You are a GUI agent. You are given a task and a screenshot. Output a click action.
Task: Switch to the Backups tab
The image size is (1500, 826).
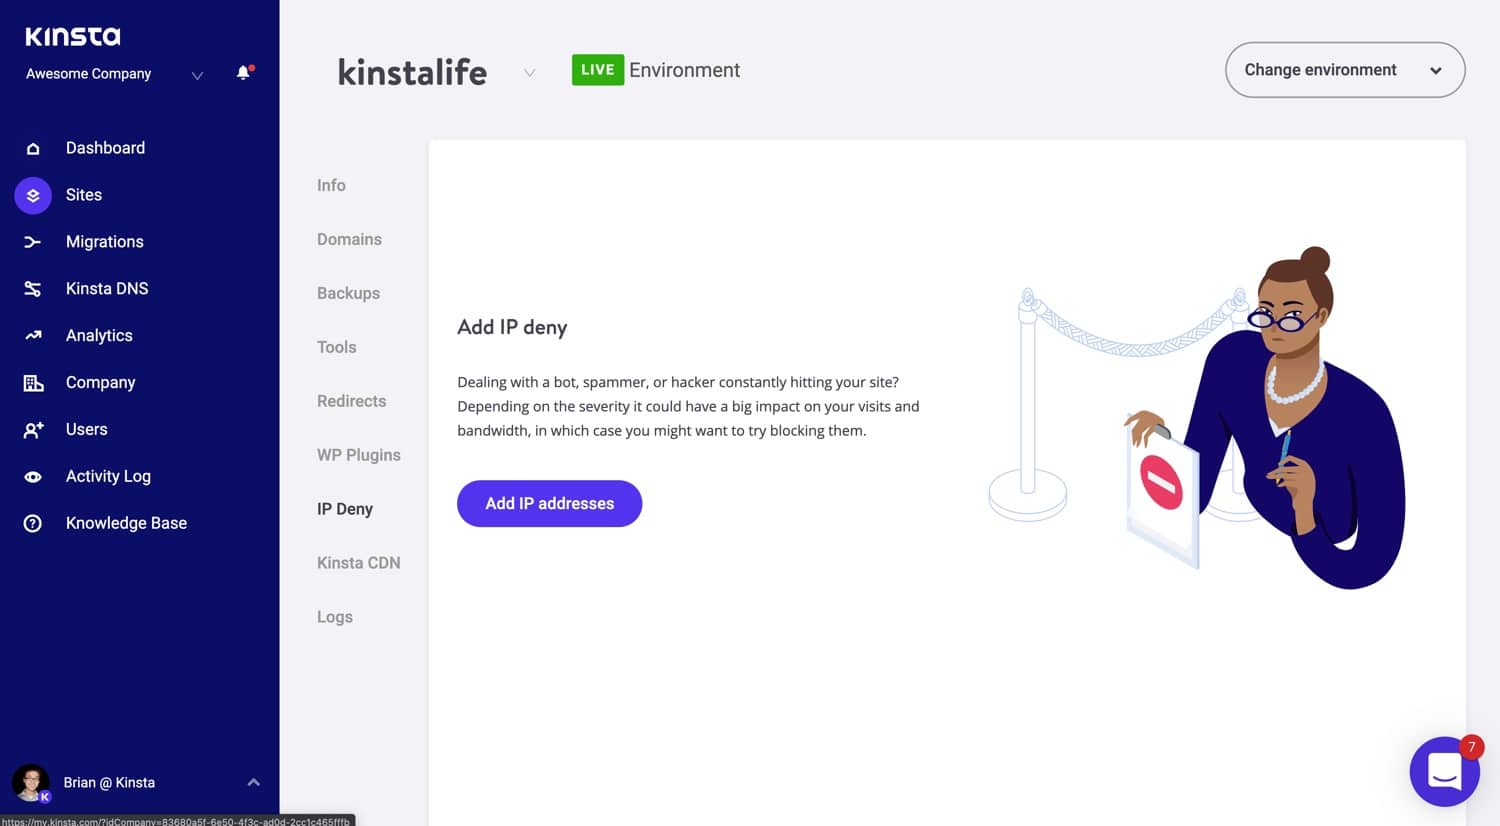348,293
